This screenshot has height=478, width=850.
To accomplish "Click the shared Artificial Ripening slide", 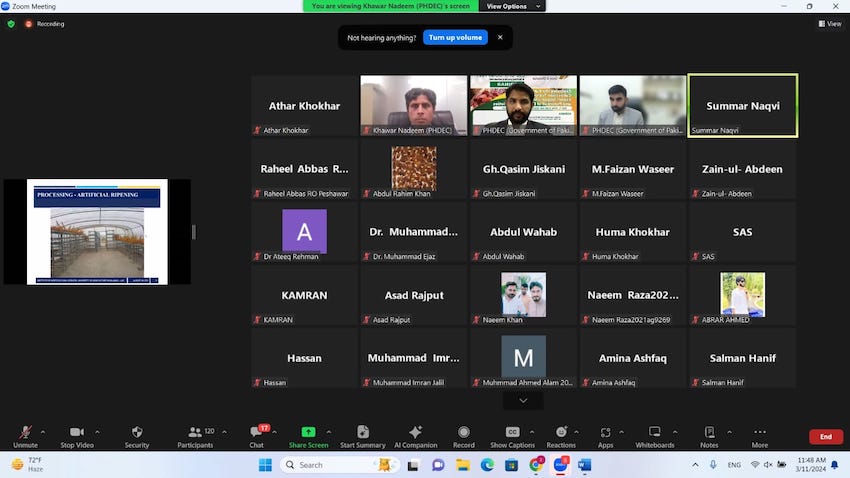I will [97, 232].
